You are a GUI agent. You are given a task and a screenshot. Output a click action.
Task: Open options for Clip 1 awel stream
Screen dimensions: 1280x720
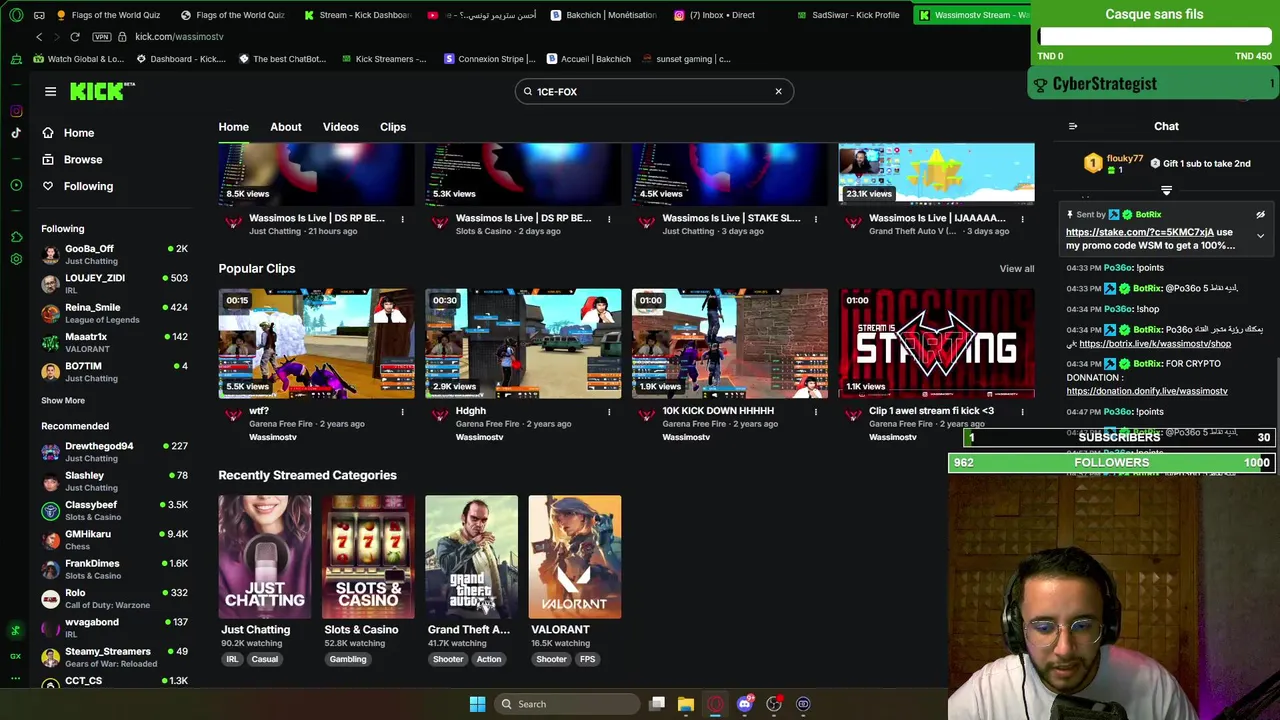(x=1022, y=412)
